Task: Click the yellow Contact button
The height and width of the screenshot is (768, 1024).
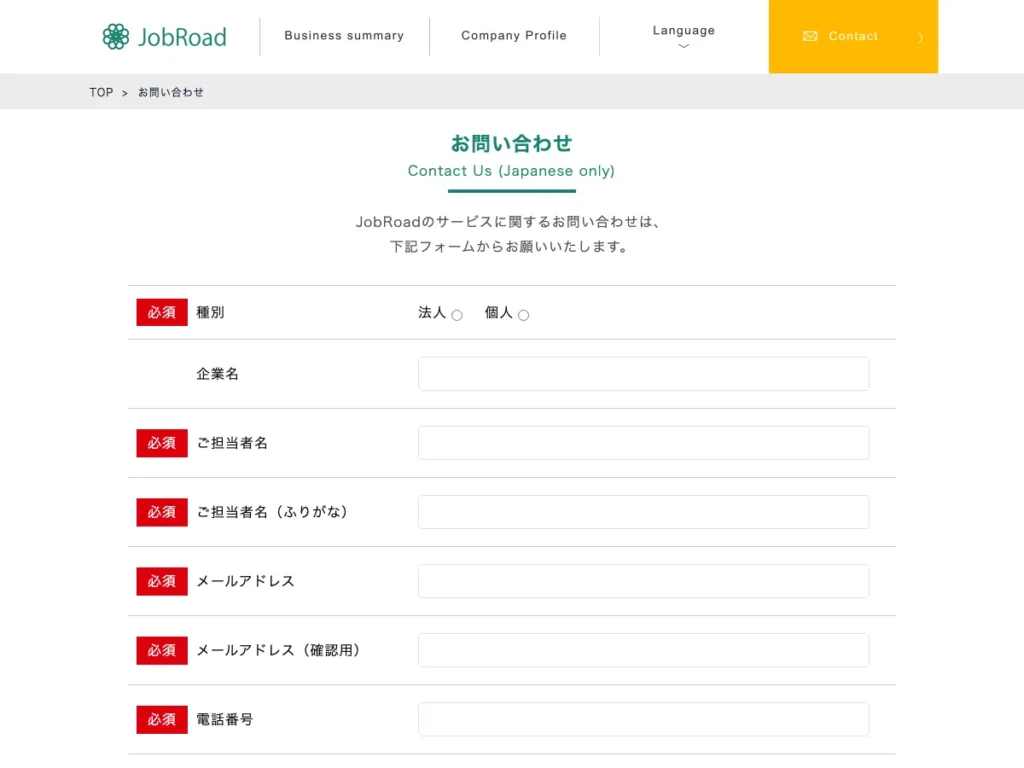Action: point(853,37)
